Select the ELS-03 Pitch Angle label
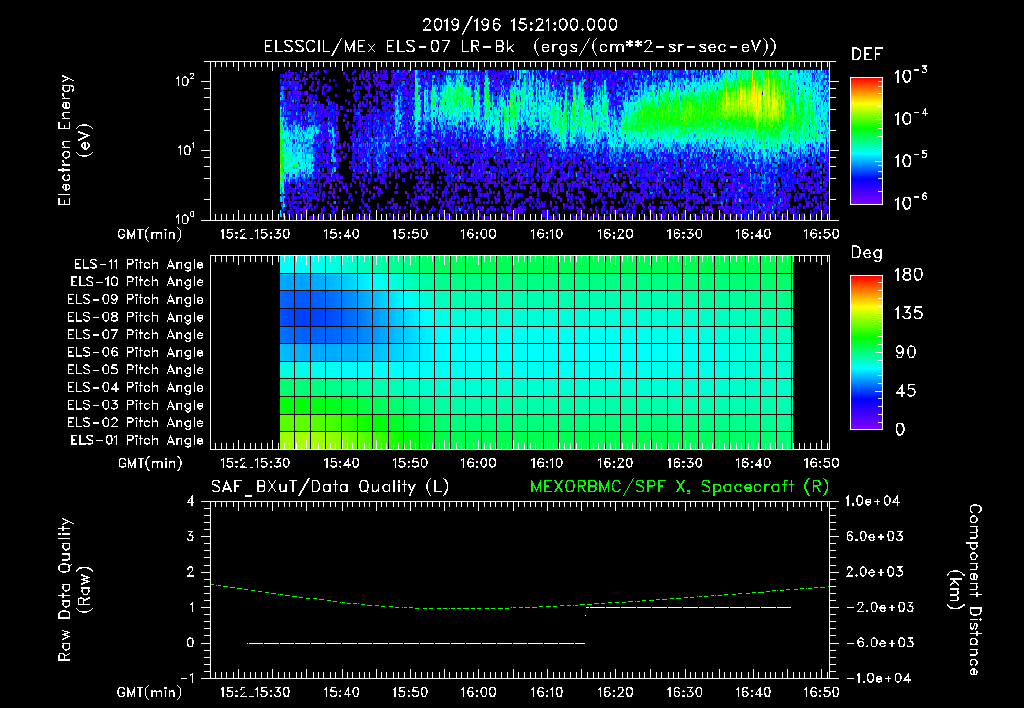The image size is (1024, 708). coord(136,405)
